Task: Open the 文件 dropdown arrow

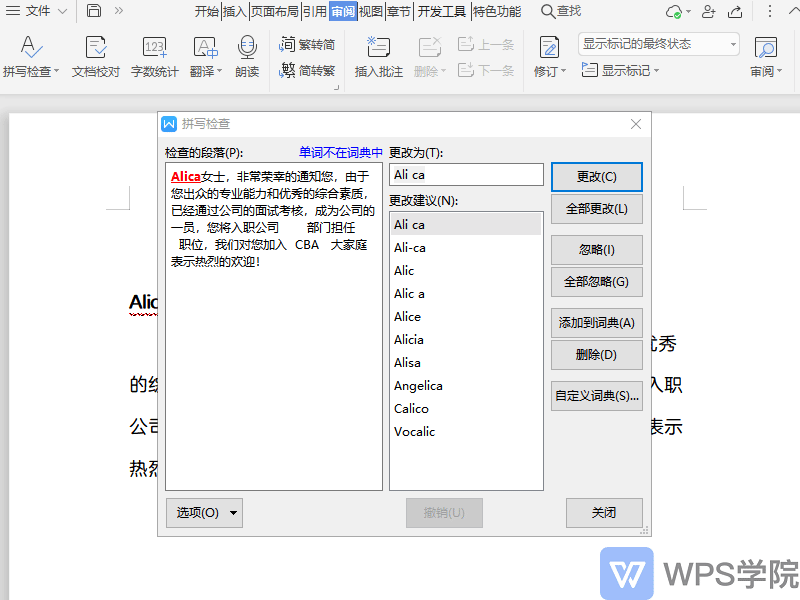Action: pyautogui.click(x=62, y=11)
